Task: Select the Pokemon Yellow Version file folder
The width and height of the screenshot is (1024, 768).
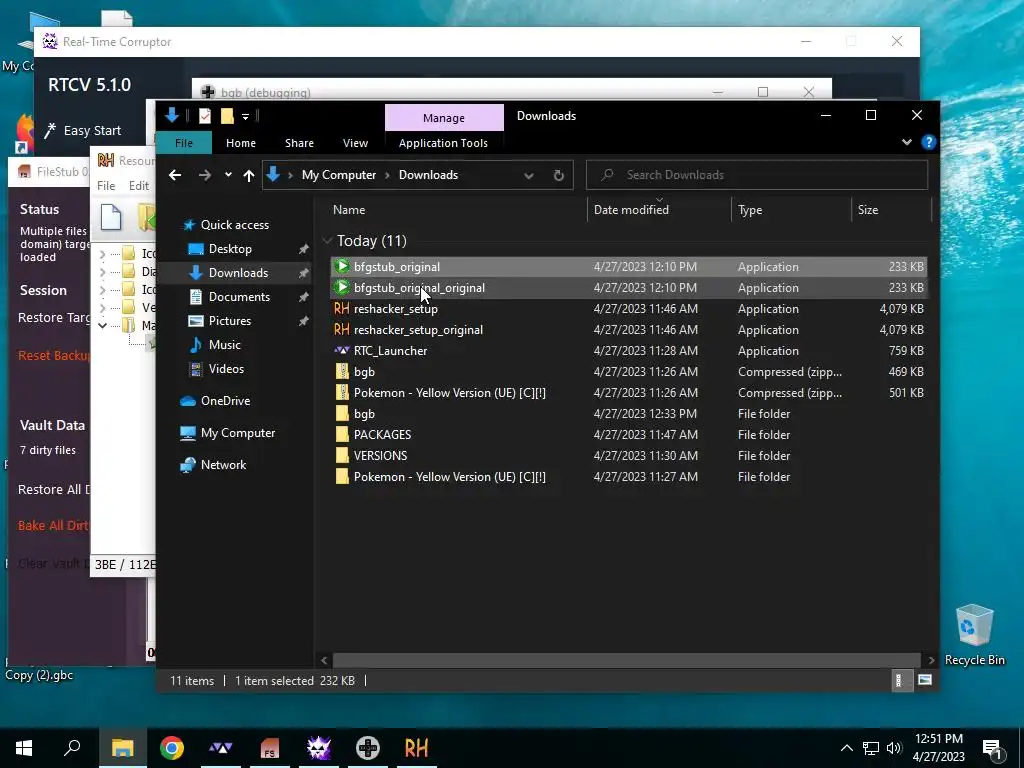Action: click(628, 477)
